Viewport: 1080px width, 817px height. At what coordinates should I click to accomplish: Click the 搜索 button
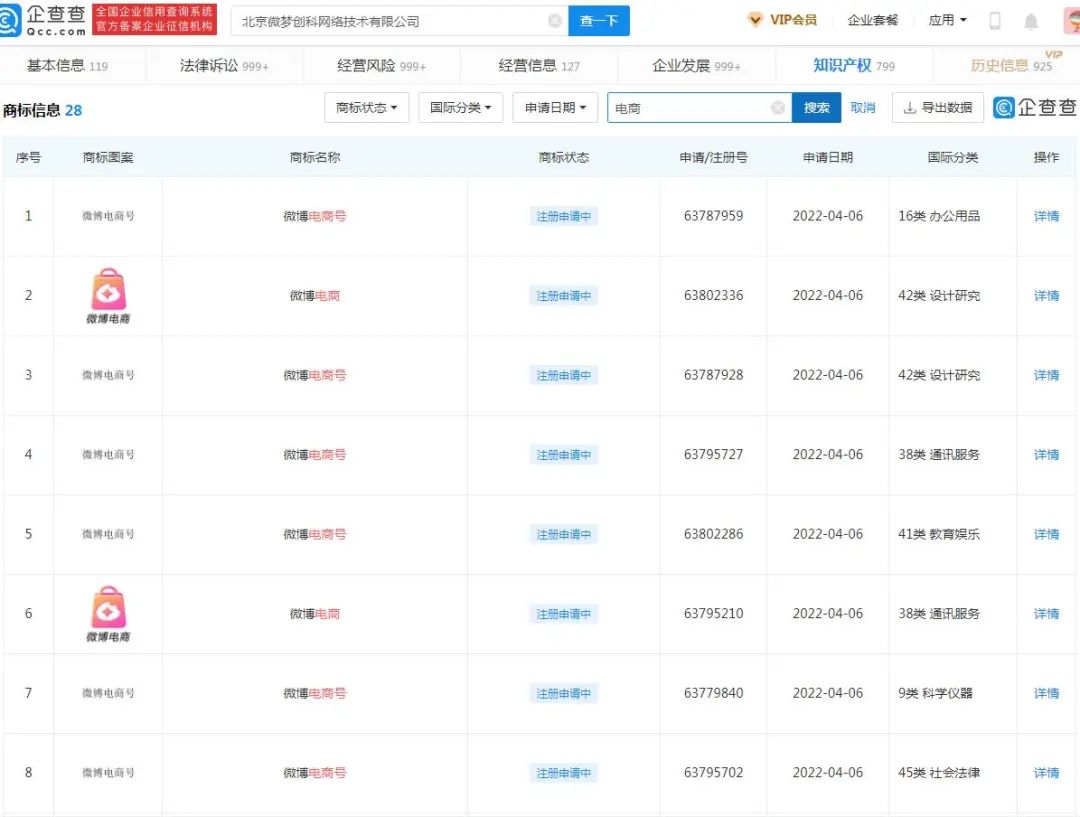click(x=816, y=107)
